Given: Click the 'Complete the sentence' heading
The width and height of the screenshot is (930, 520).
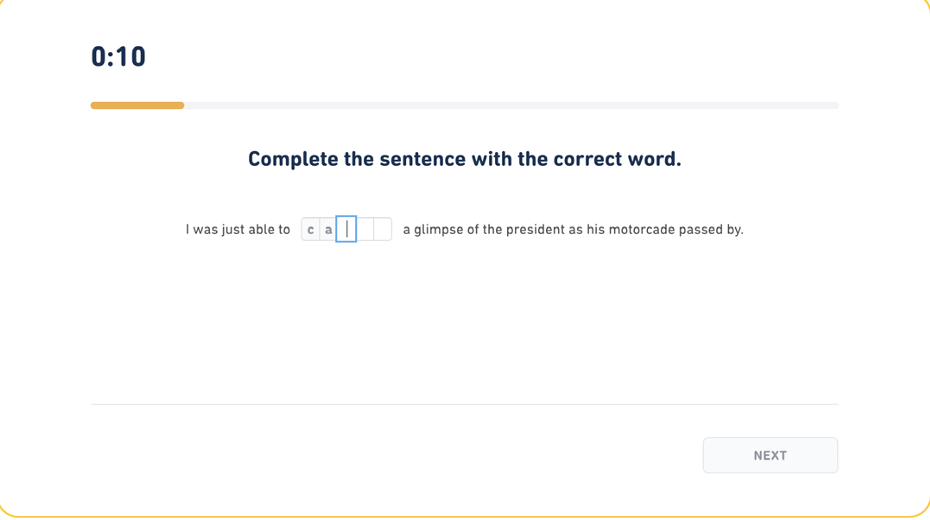Looking at the screenshot, I should [x=464, y=159].
